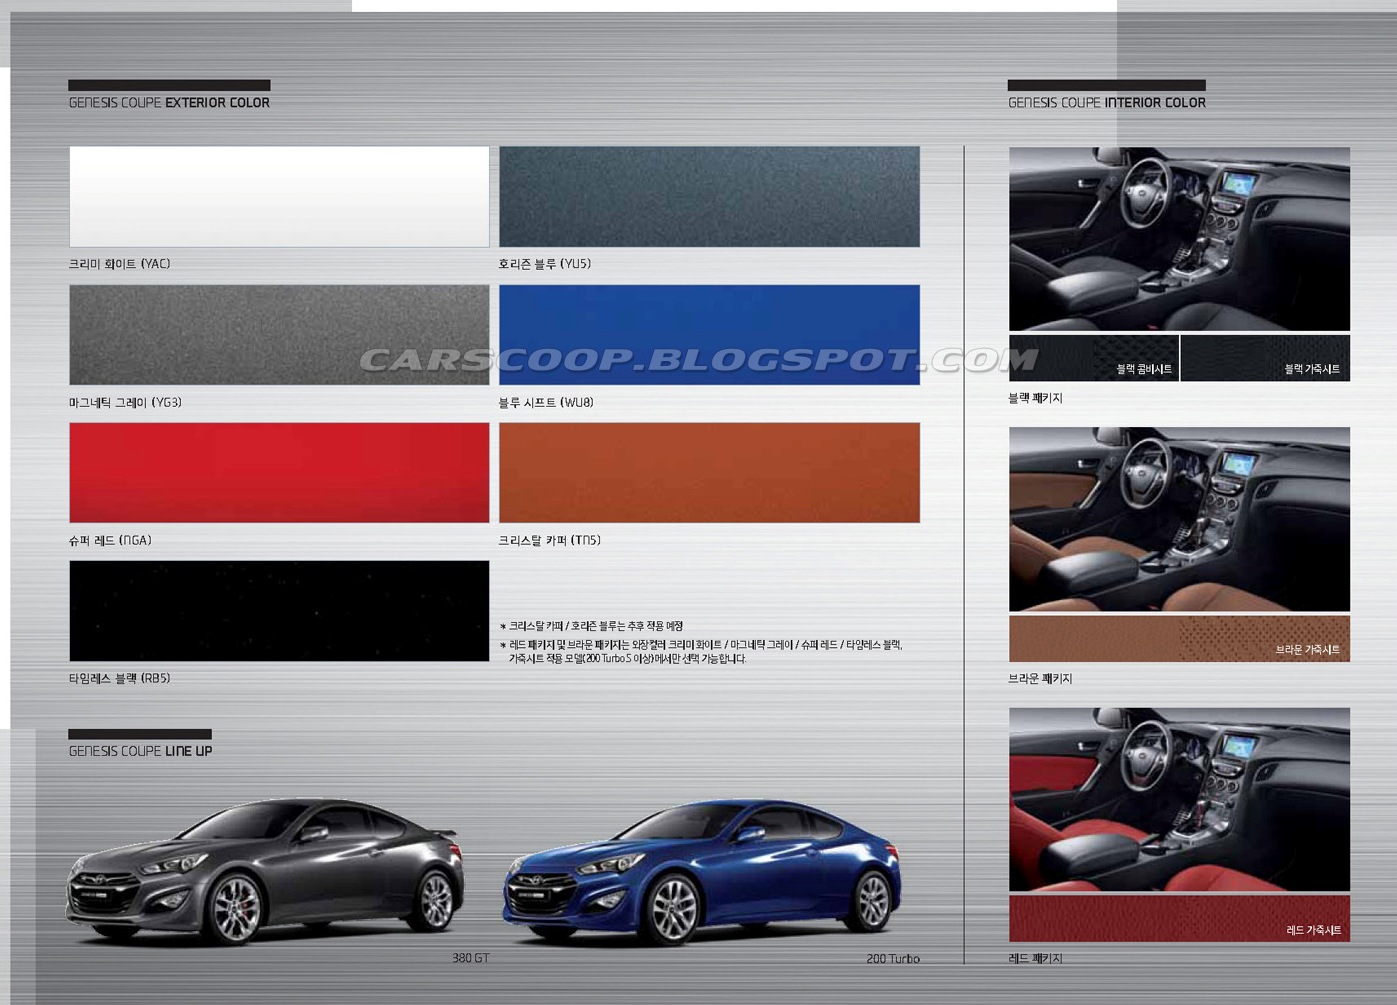Click the '200 Turbo' caption text
Image resolution: width=1397 pixels, height=1005 pixels.
(893, 959)
